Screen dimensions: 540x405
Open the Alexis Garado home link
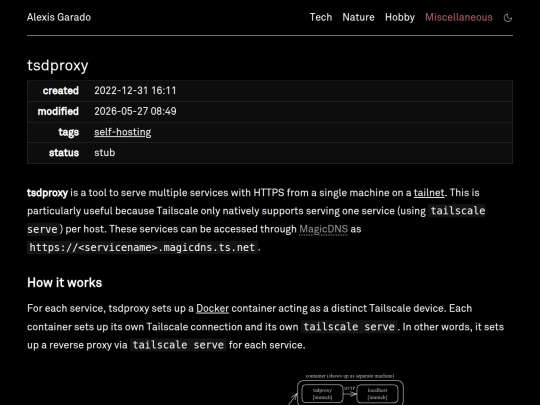pyautogui.click(x=59, y=17)
